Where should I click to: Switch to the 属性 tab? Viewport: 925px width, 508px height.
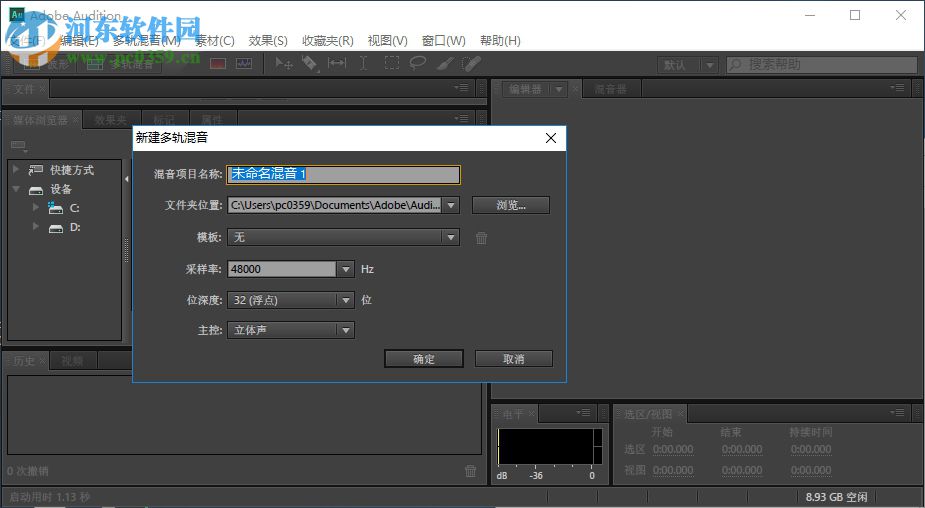coord(212,120)
